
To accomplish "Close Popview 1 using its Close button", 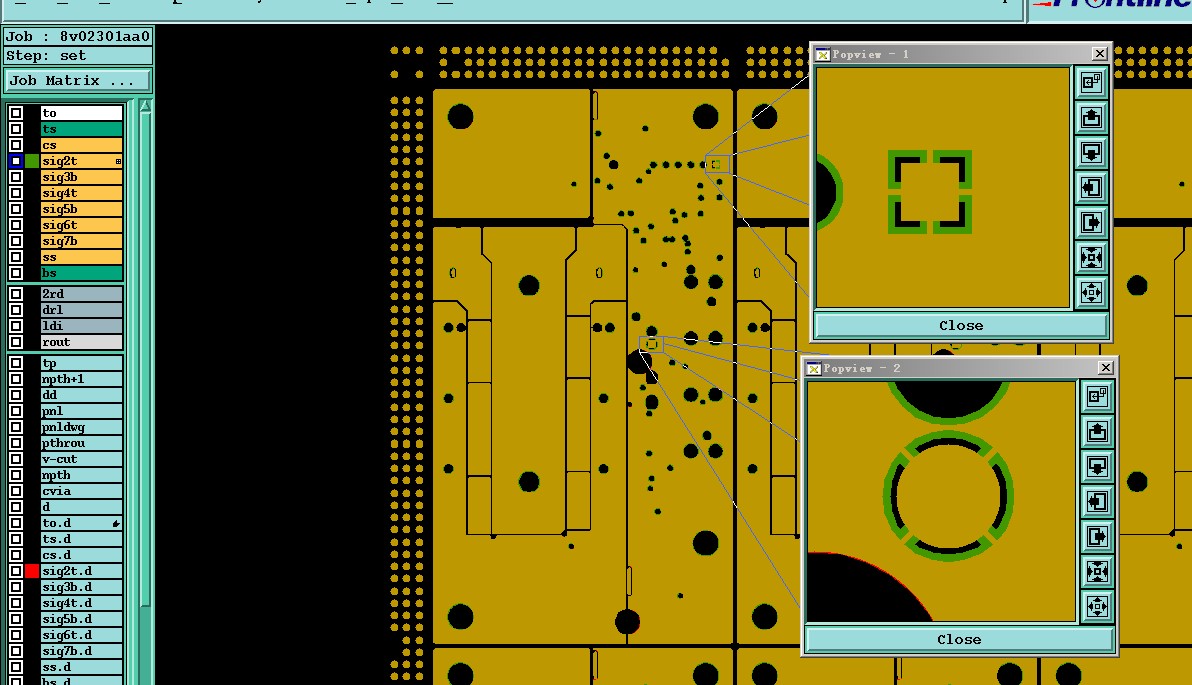I will tap(961, 325).
